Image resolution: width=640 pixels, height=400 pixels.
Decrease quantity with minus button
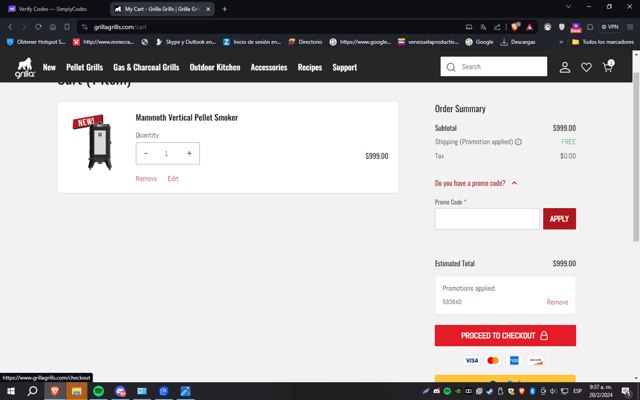tap(146, 153)
